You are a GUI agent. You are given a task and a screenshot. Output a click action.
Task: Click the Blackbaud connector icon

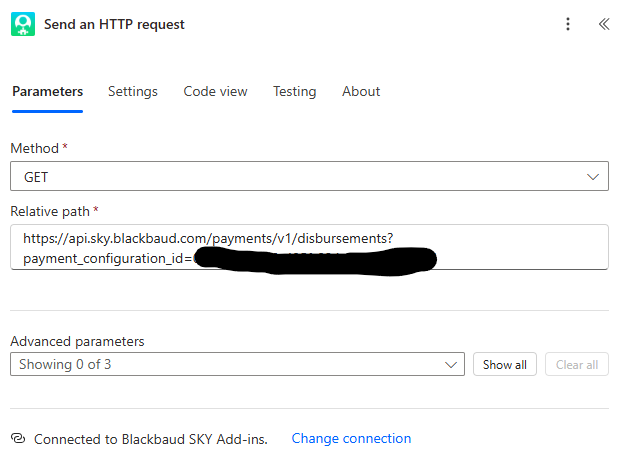click(23, 24)
